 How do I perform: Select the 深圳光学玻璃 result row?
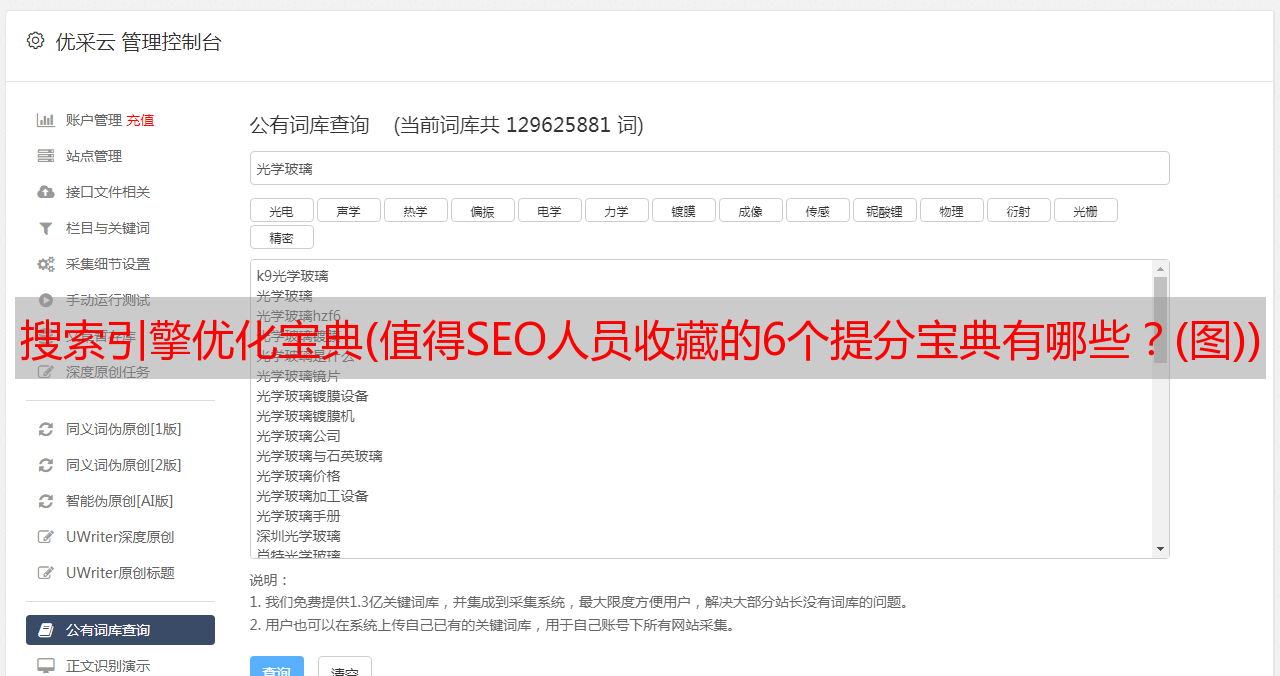[298, 536]
